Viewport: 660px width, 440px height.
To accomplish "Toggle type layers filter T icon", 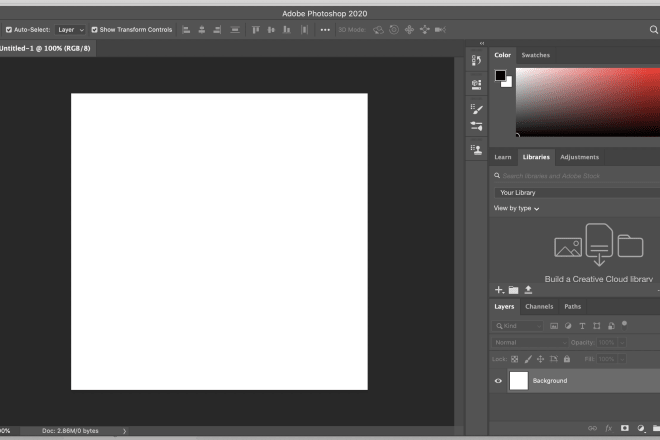I will (x=583, y=326).
